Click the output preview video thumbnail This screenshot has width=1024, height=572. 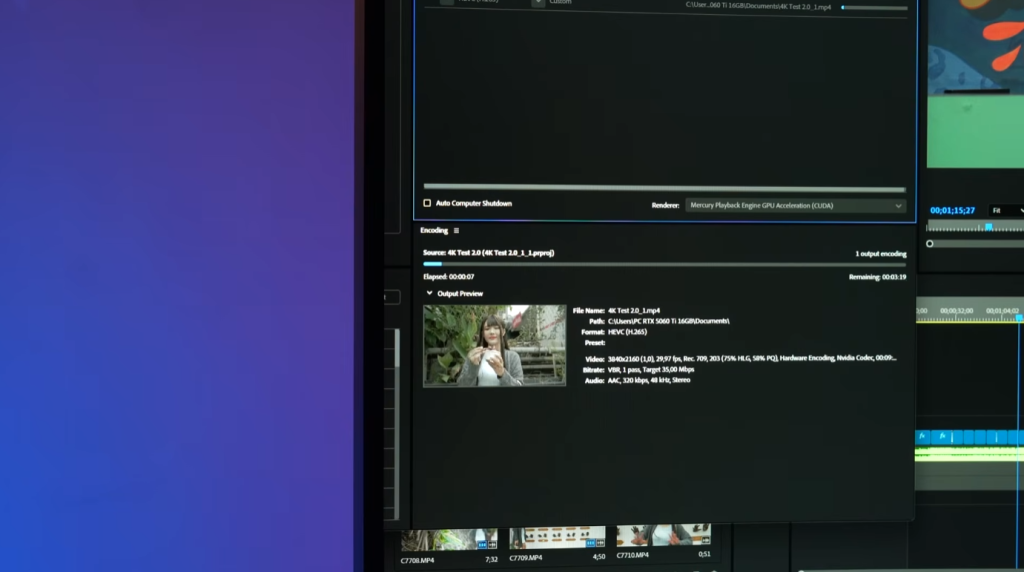[494, 345]
